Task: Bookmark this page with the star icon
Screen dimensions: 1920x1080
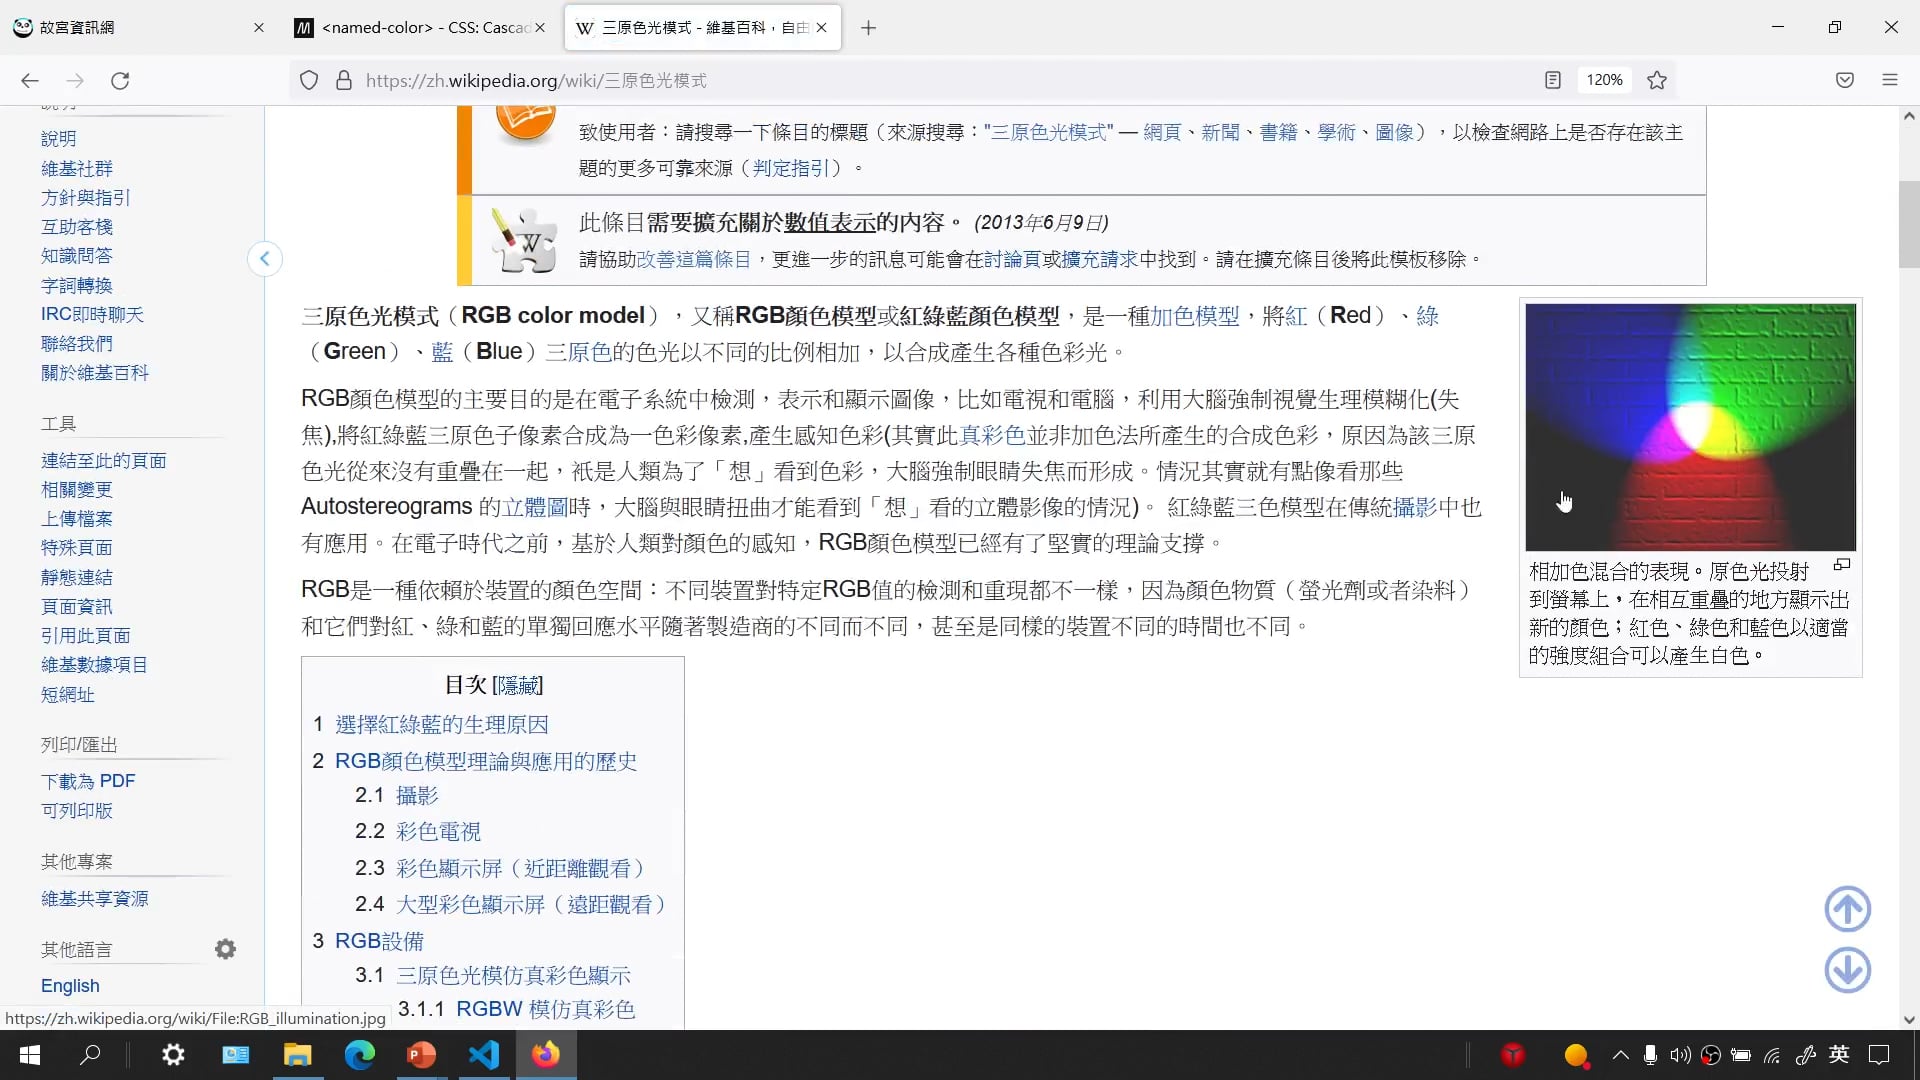Action: (x=1657, y=80)
